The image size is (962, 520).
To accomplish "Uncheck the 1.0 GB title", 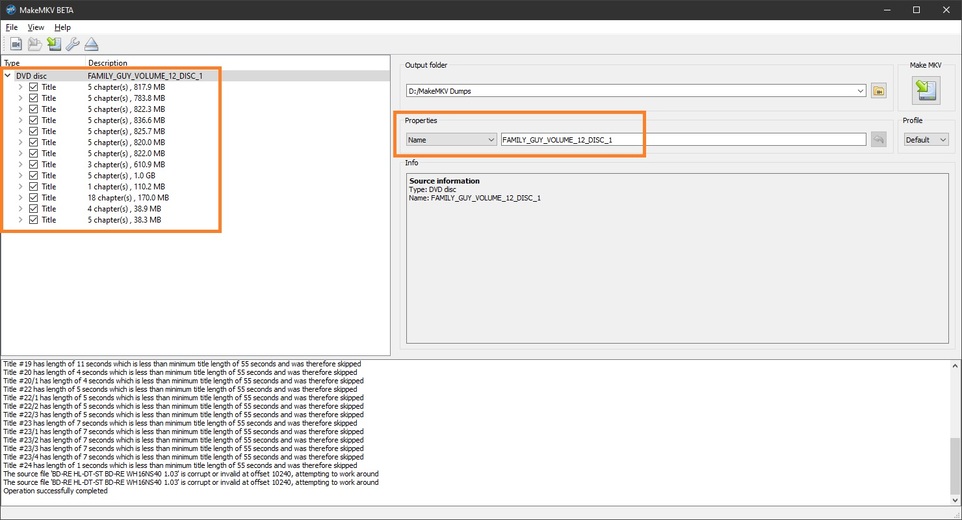I will (x=33, y=175).
